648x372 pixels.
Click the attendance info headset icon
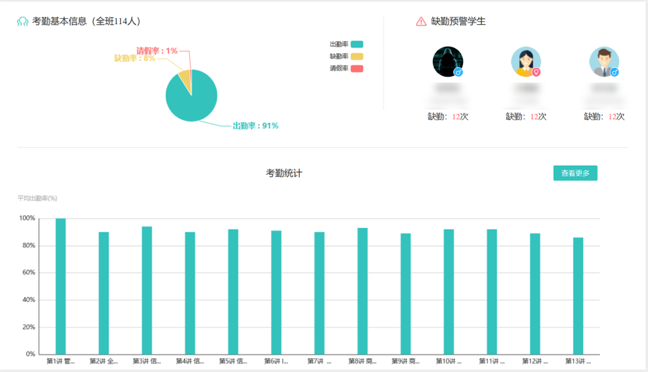22,21
